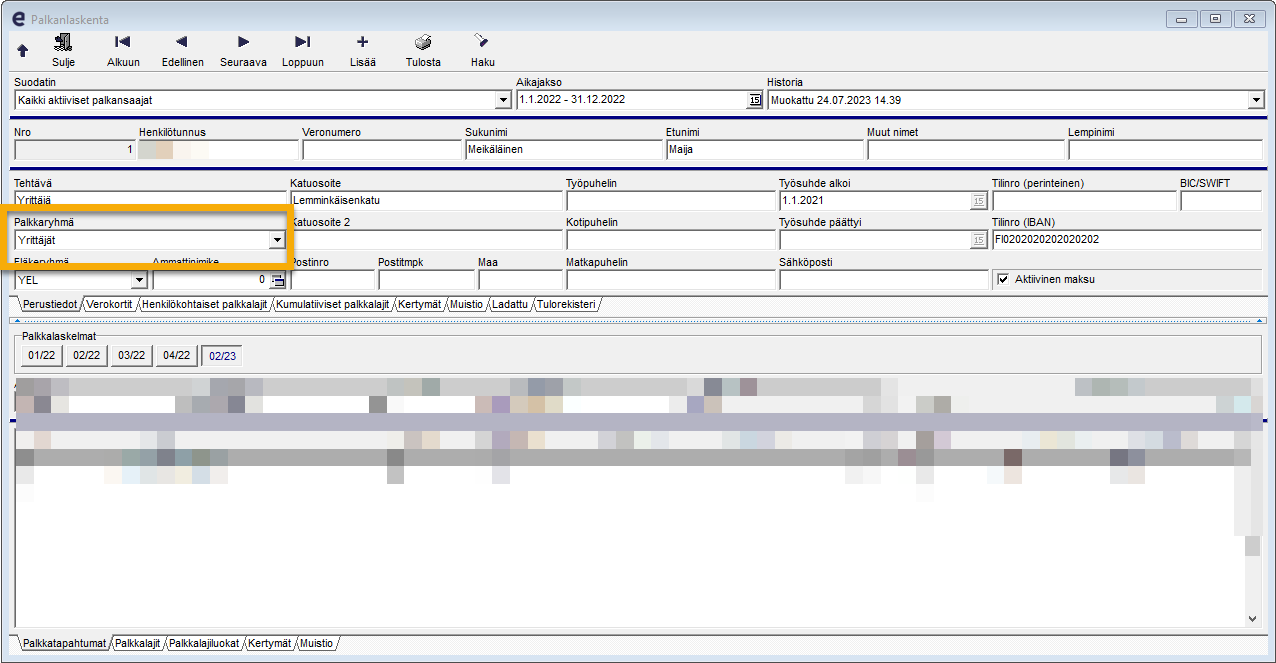Click the Ammattinimike lookup button

click(277, 280)
